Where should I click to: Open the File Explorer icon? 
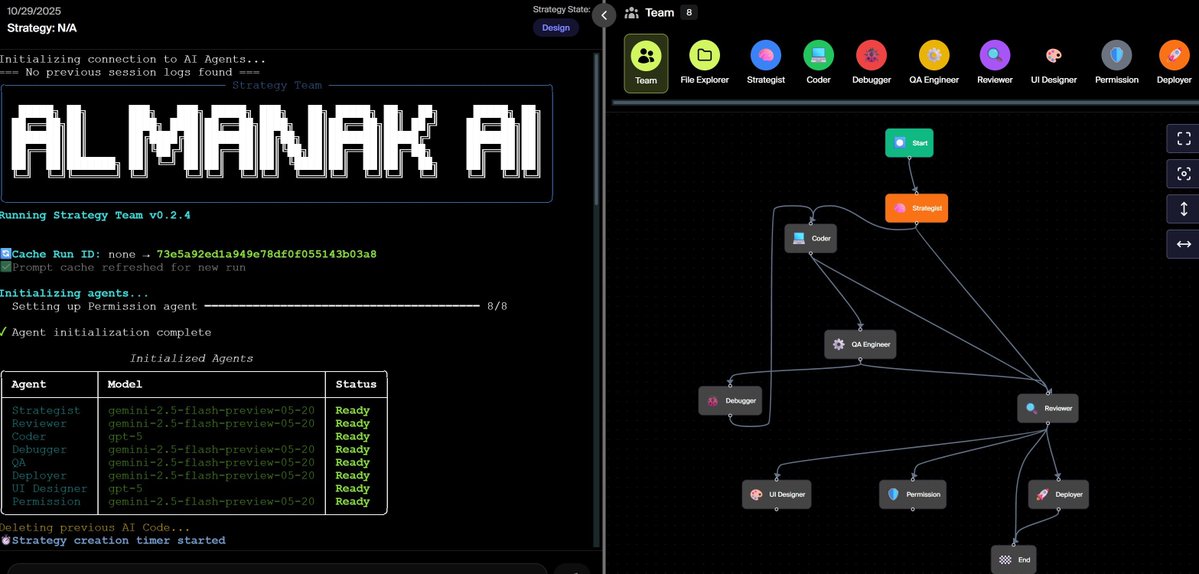point(705,56)
